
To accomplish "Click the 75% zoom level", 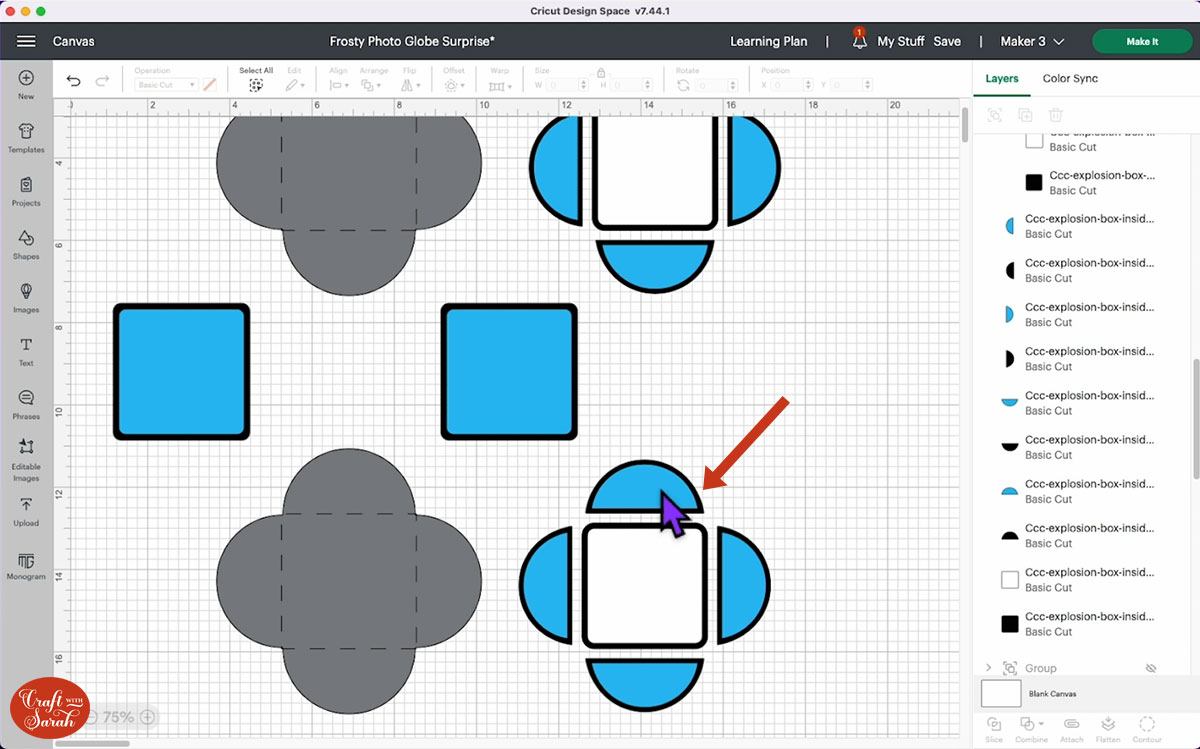I will (119, 717).
